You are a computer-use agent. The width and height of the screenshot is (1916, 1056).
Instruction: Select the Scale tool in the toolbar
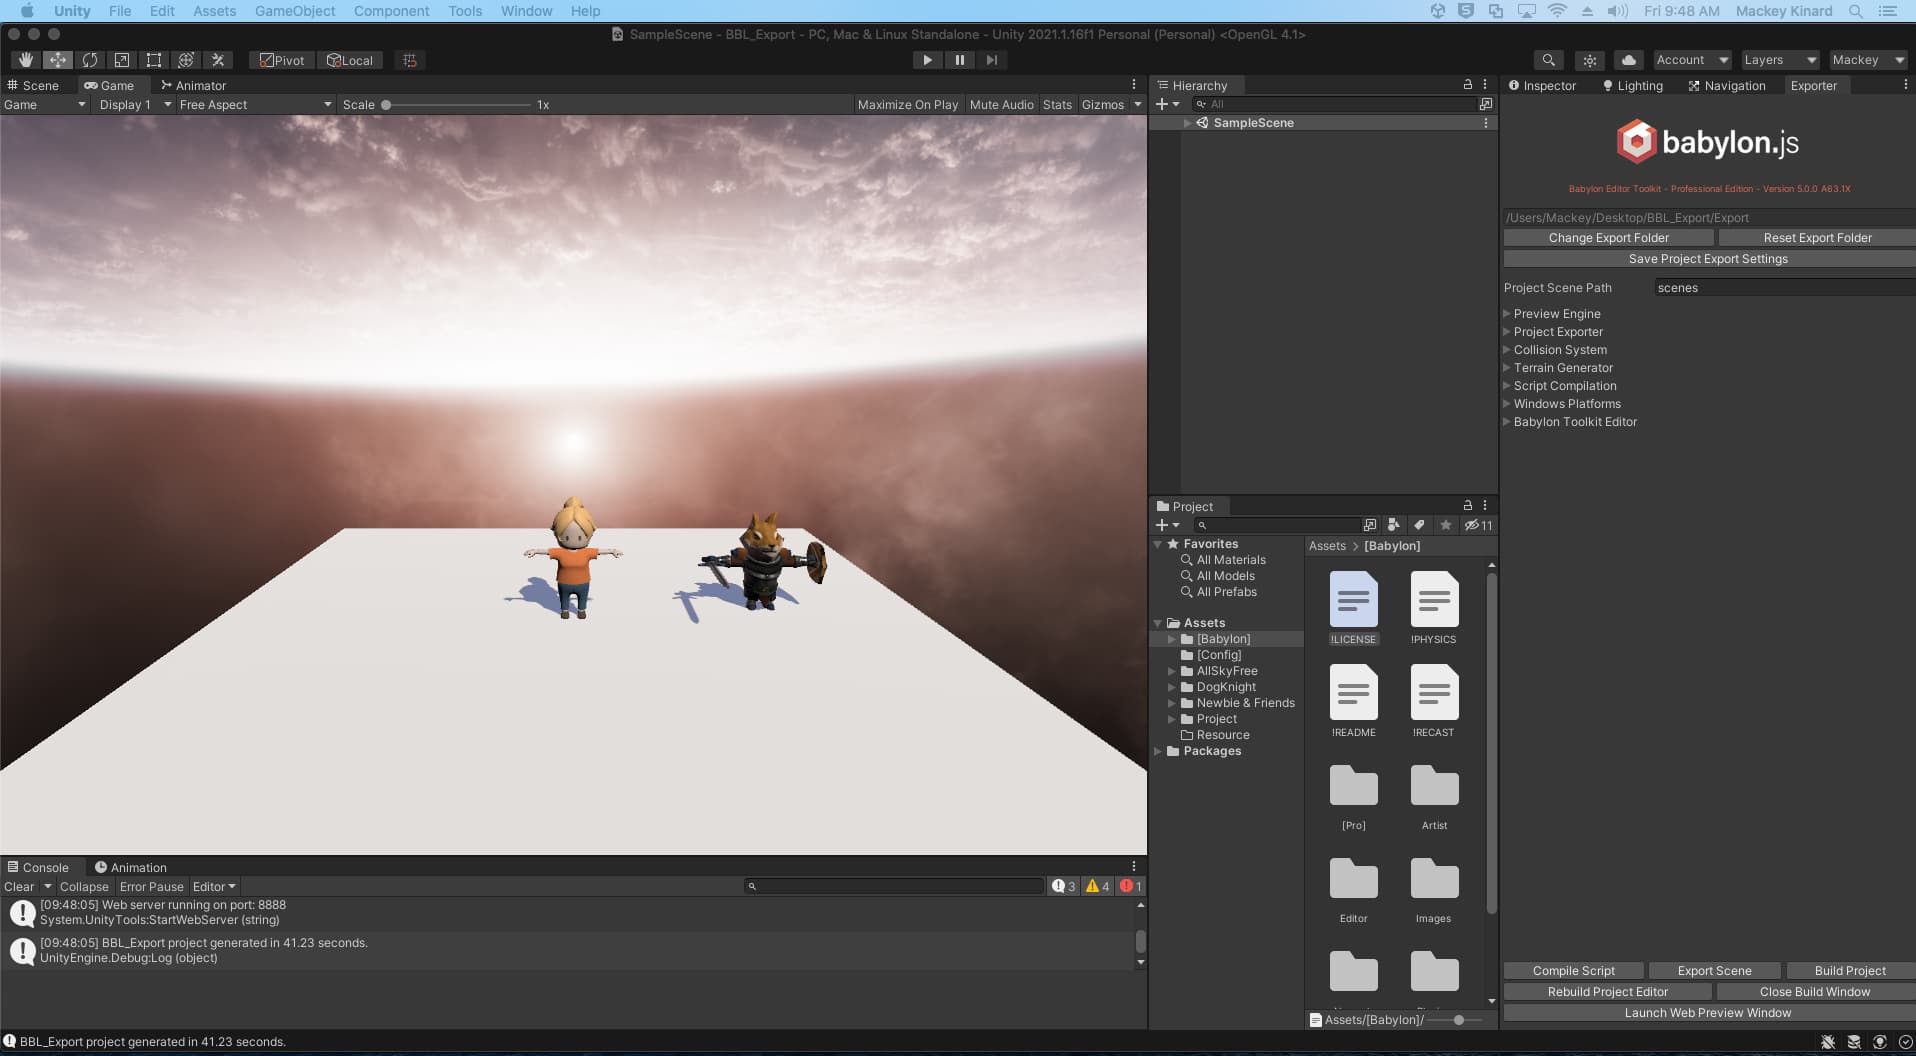click(x=122, y=60)
